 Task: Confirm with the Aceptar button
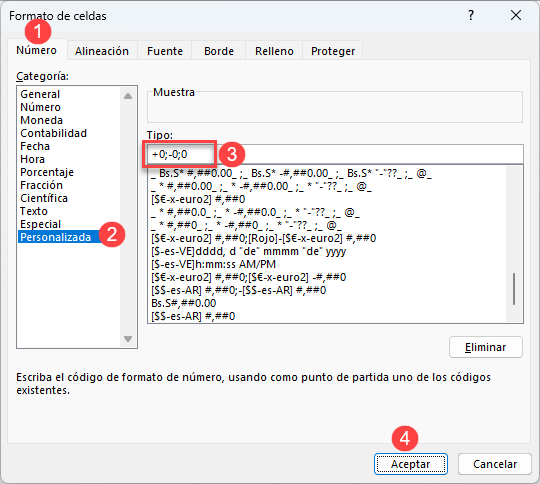[411, 464]
